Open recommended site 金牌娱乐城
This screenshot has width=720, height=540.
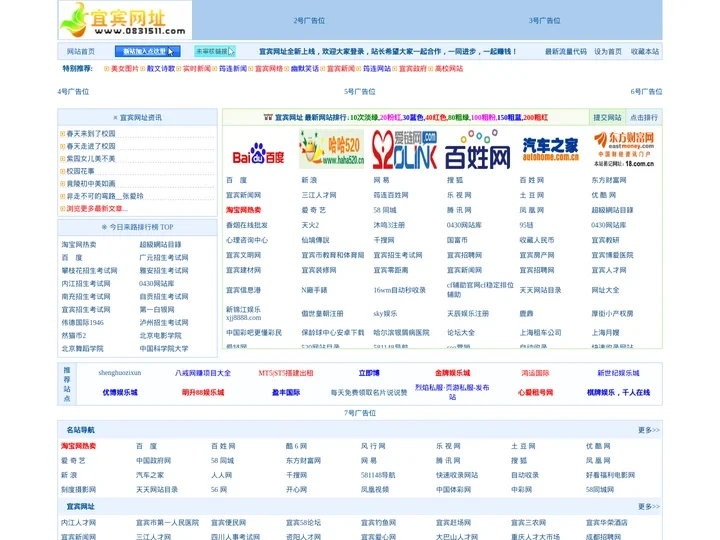tap(452, 373)
